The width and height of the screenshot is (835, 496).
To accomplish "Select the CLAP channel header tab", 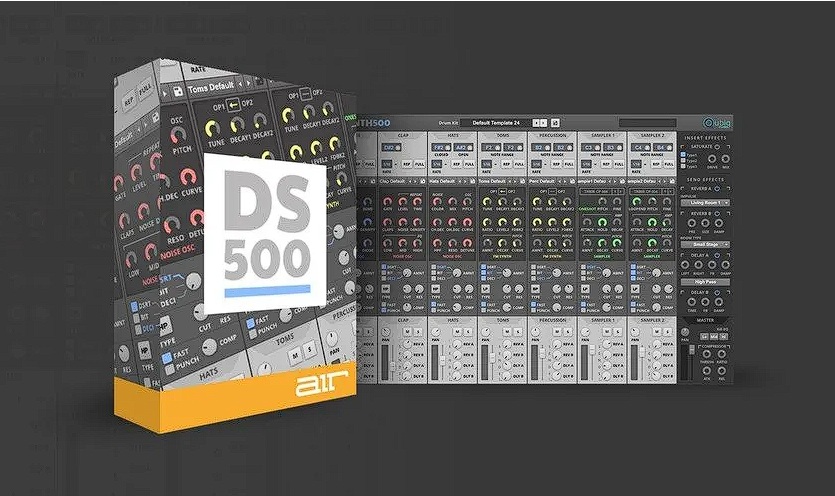I will (403, 135).
